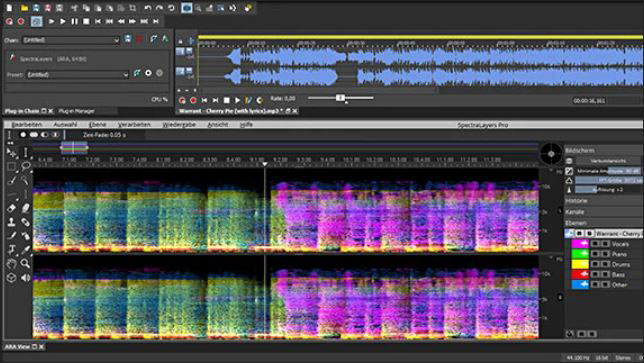Select the move layer arrow tool
The image size is (644, 363).
click(x=12, y=153)
